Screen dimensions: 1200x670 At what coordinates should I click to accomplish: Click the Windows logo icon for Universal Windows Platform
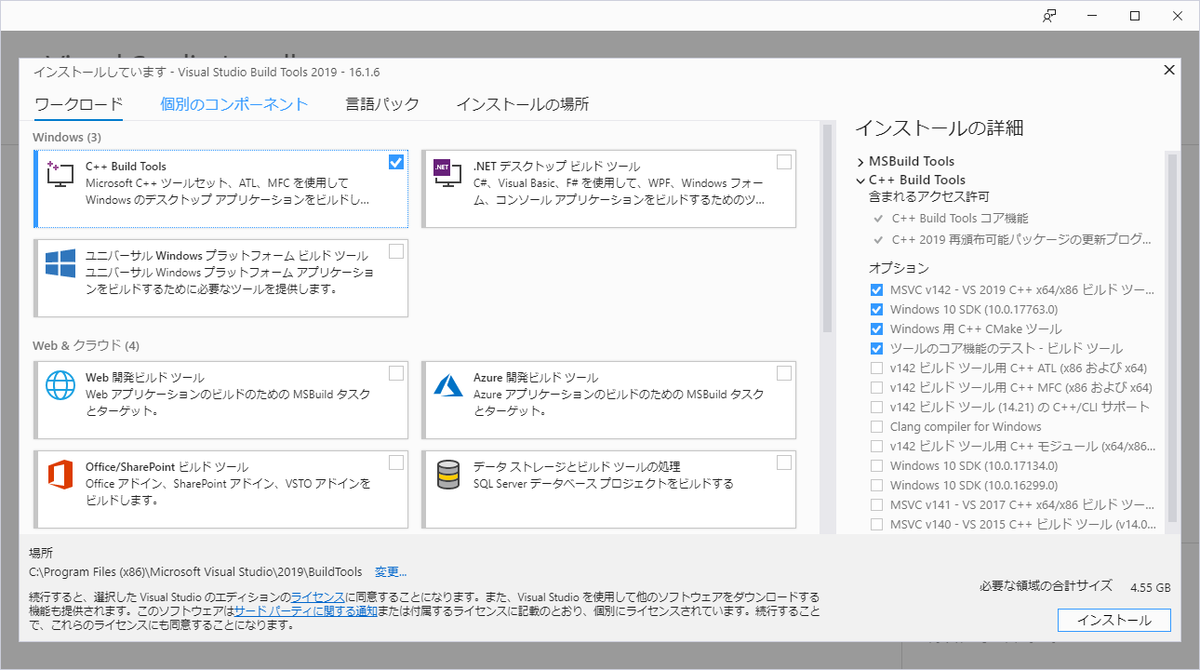[61, 263]
